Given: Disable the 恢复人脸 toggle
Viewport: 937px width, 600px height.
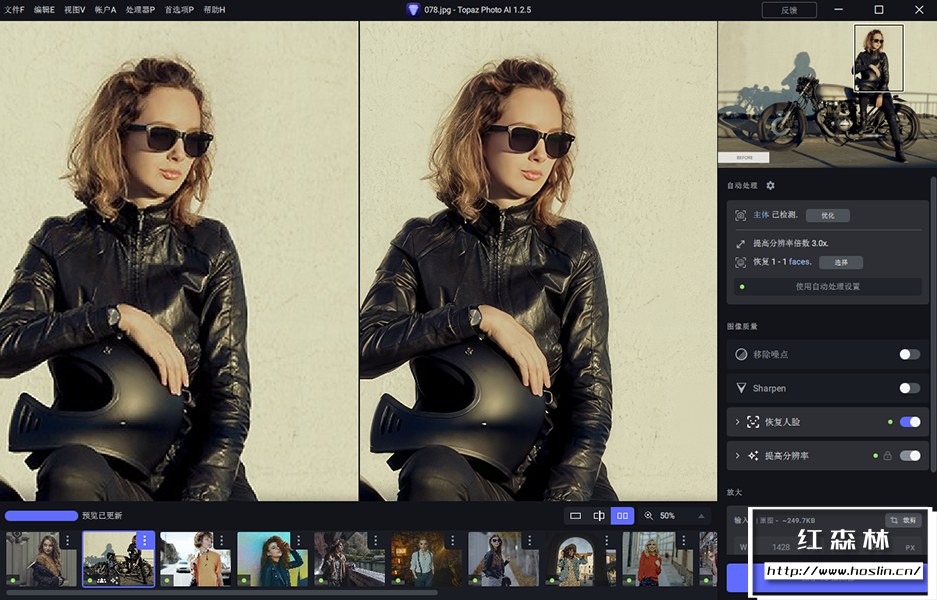Looking at the screenshot, I should pos(909,422).
